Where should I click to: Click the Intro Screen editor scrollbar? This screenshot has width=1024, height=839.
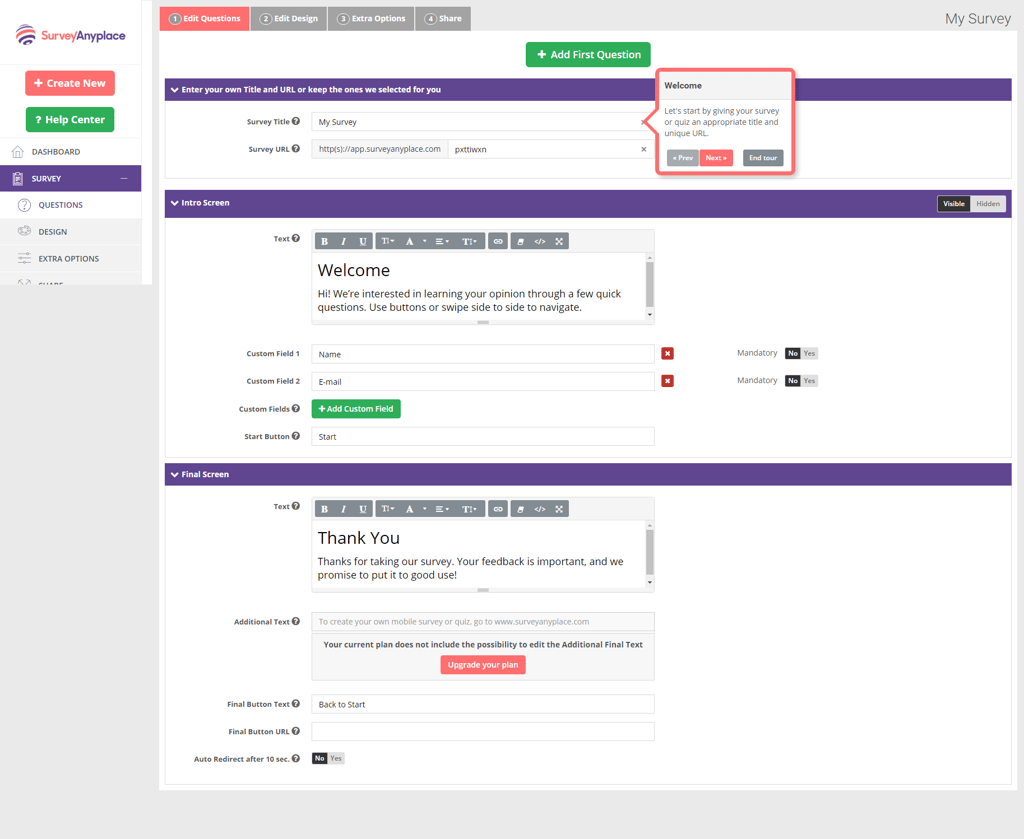click(649, 286)
